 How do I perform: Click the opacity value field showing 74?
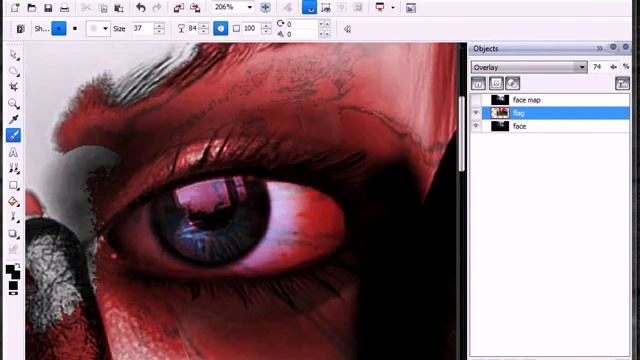click(x=597, y=67)
